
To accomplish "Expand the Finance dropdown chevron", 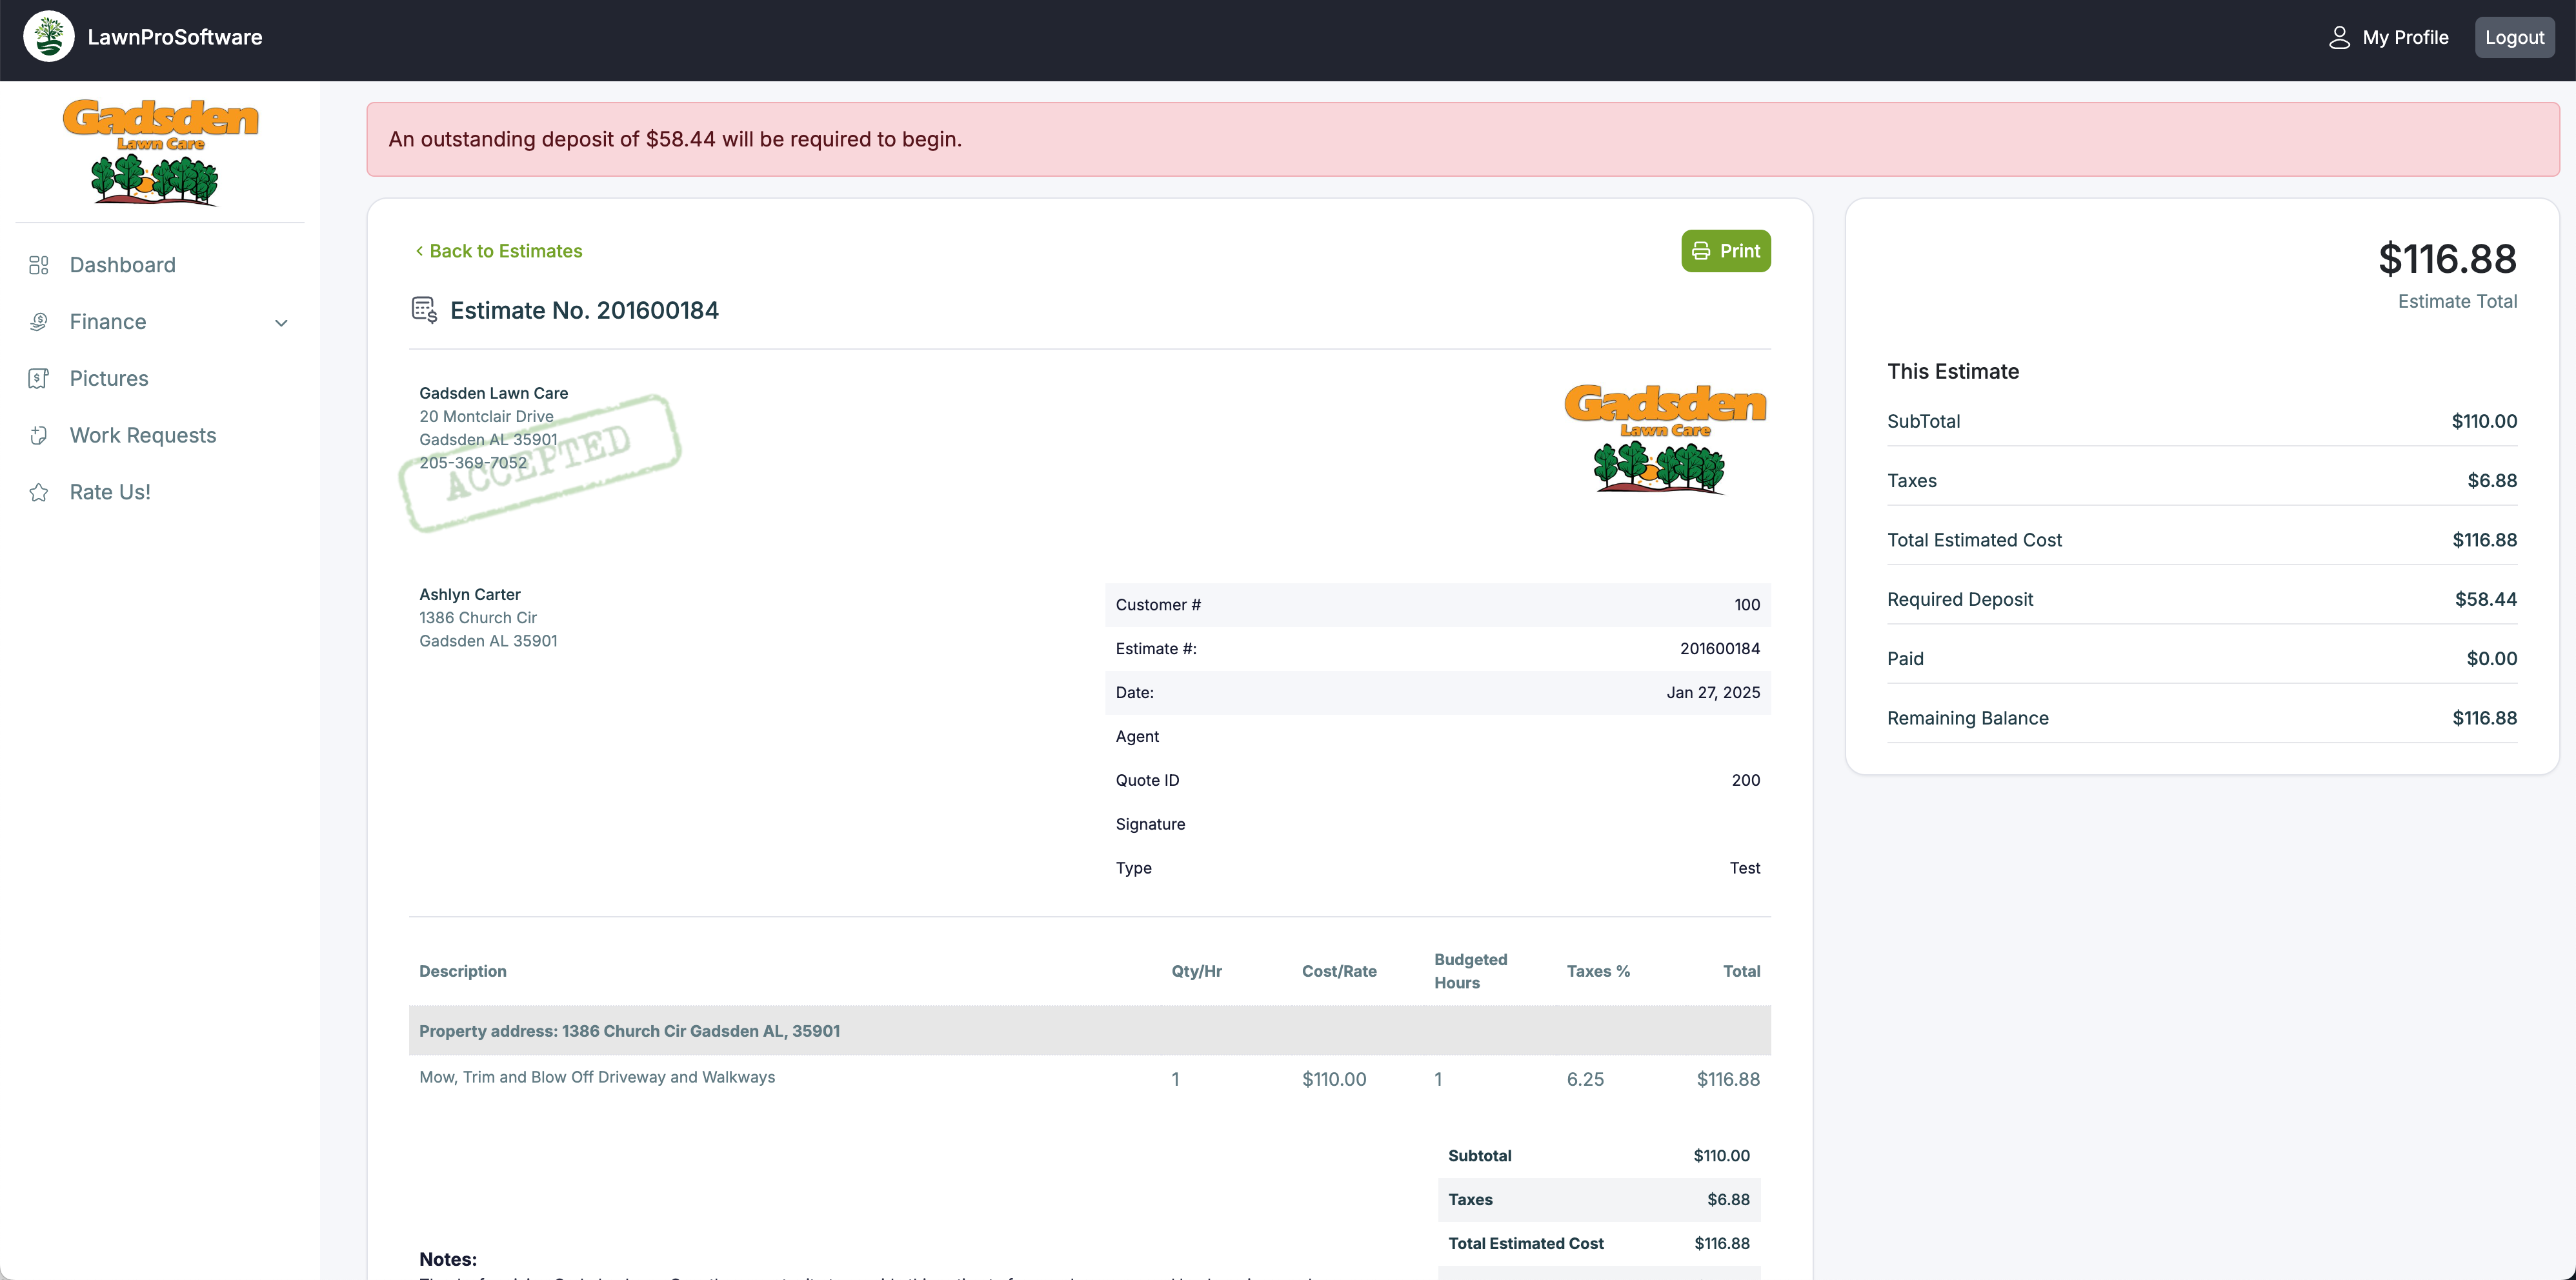I will pyautogui.click(x=282, y=323).
